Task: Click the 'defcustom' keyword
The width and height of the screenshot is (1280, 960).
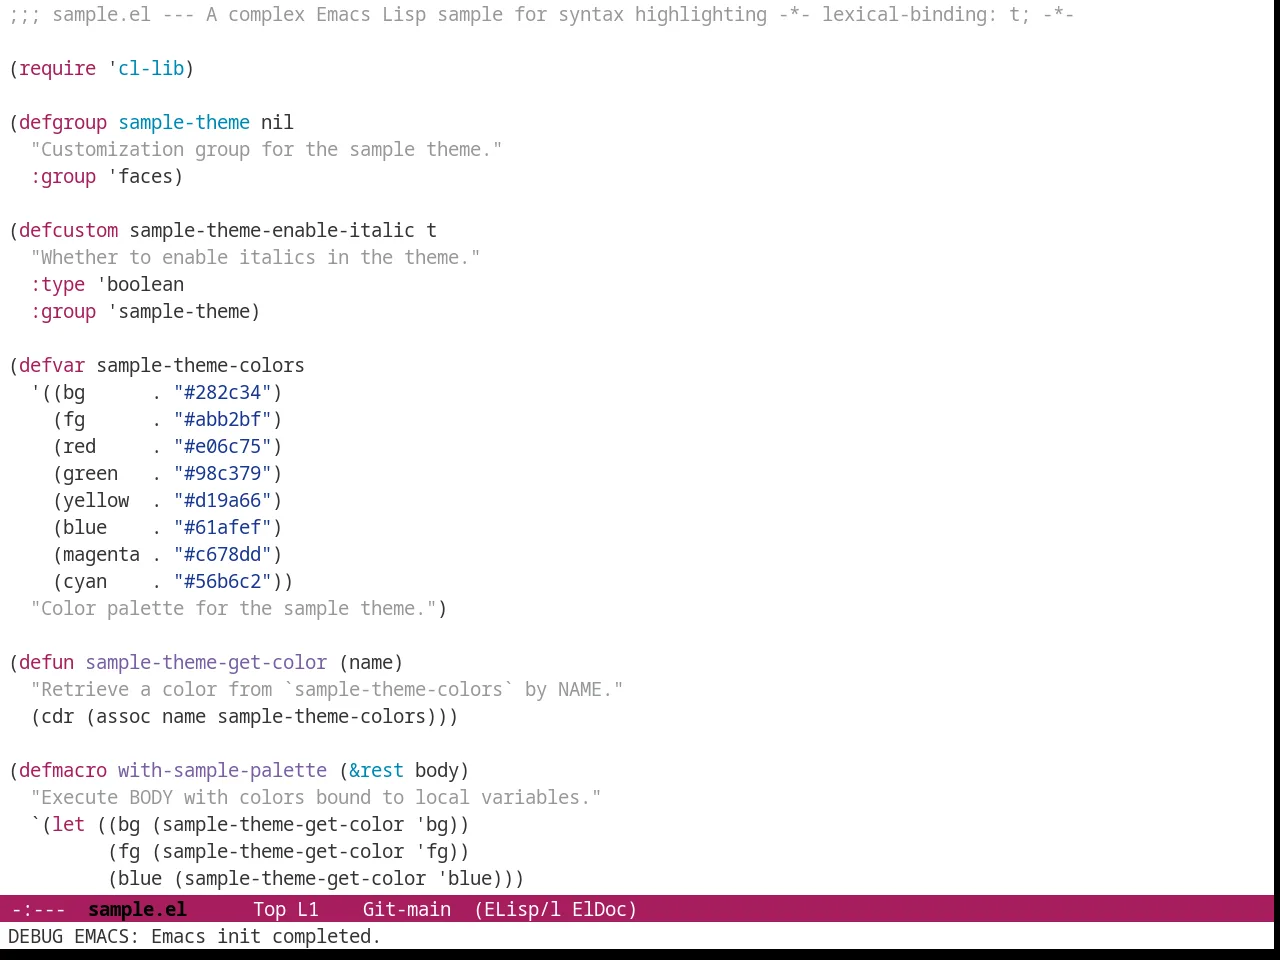Action: click(x=68, y=230)
